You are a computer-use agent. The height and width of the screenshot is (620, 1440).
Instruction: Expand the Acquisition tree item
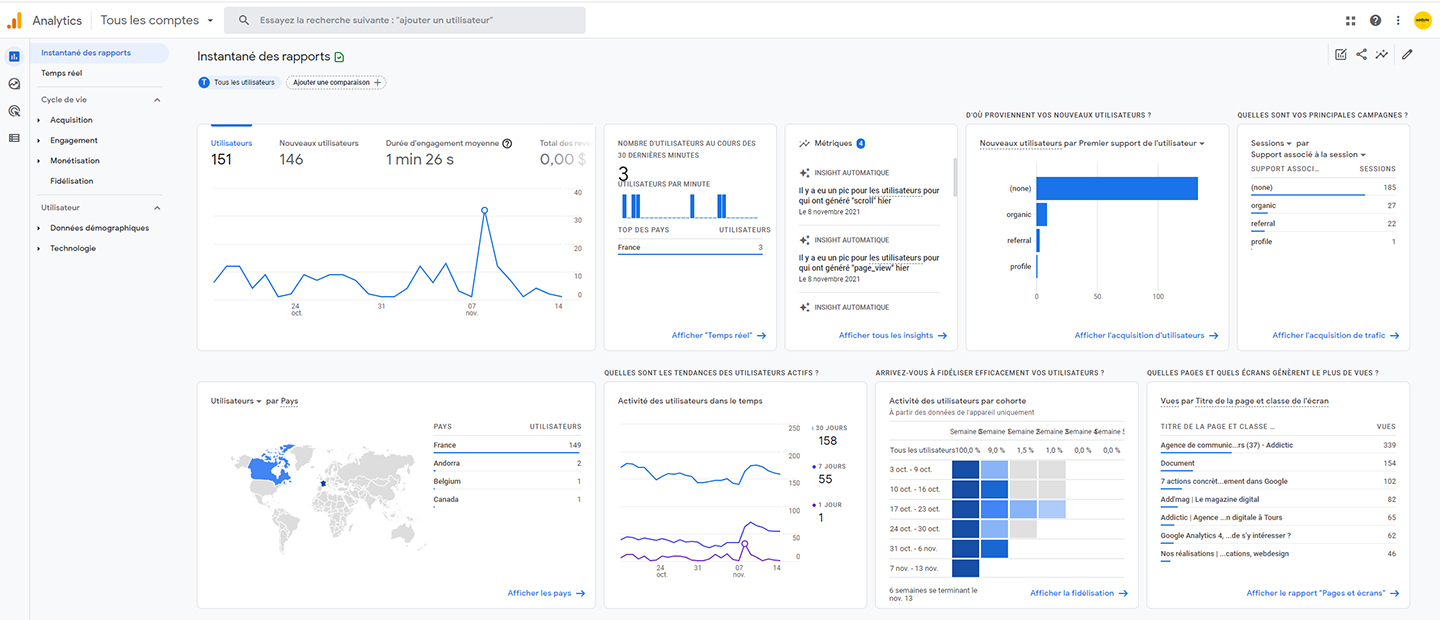39,120
